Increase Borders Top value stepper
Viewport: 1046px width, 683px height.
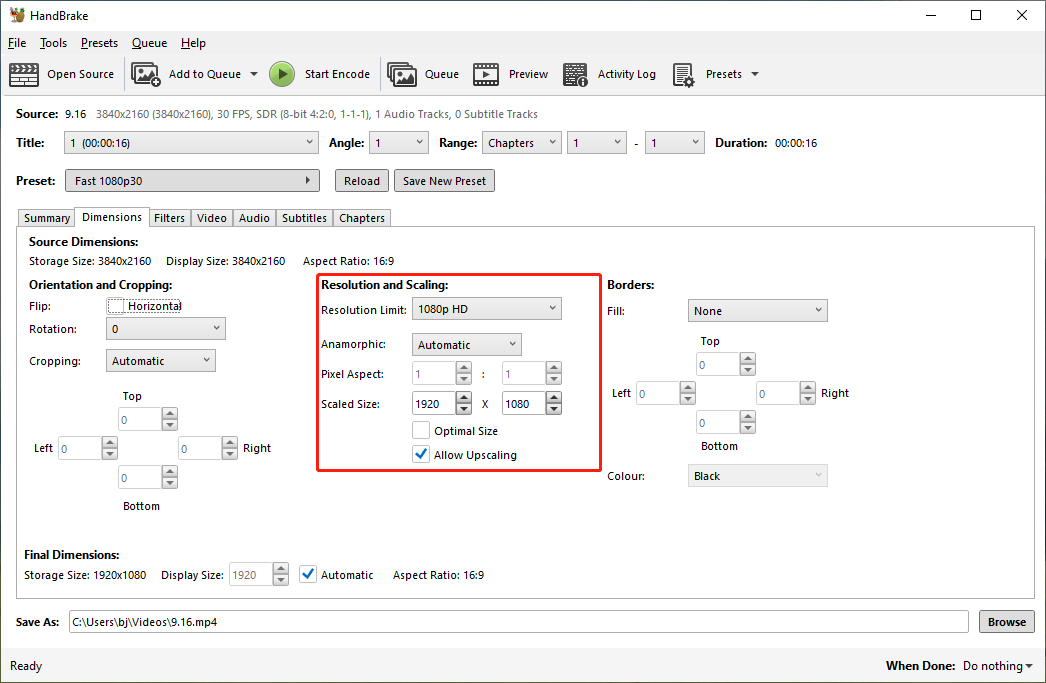pos(748,359)
